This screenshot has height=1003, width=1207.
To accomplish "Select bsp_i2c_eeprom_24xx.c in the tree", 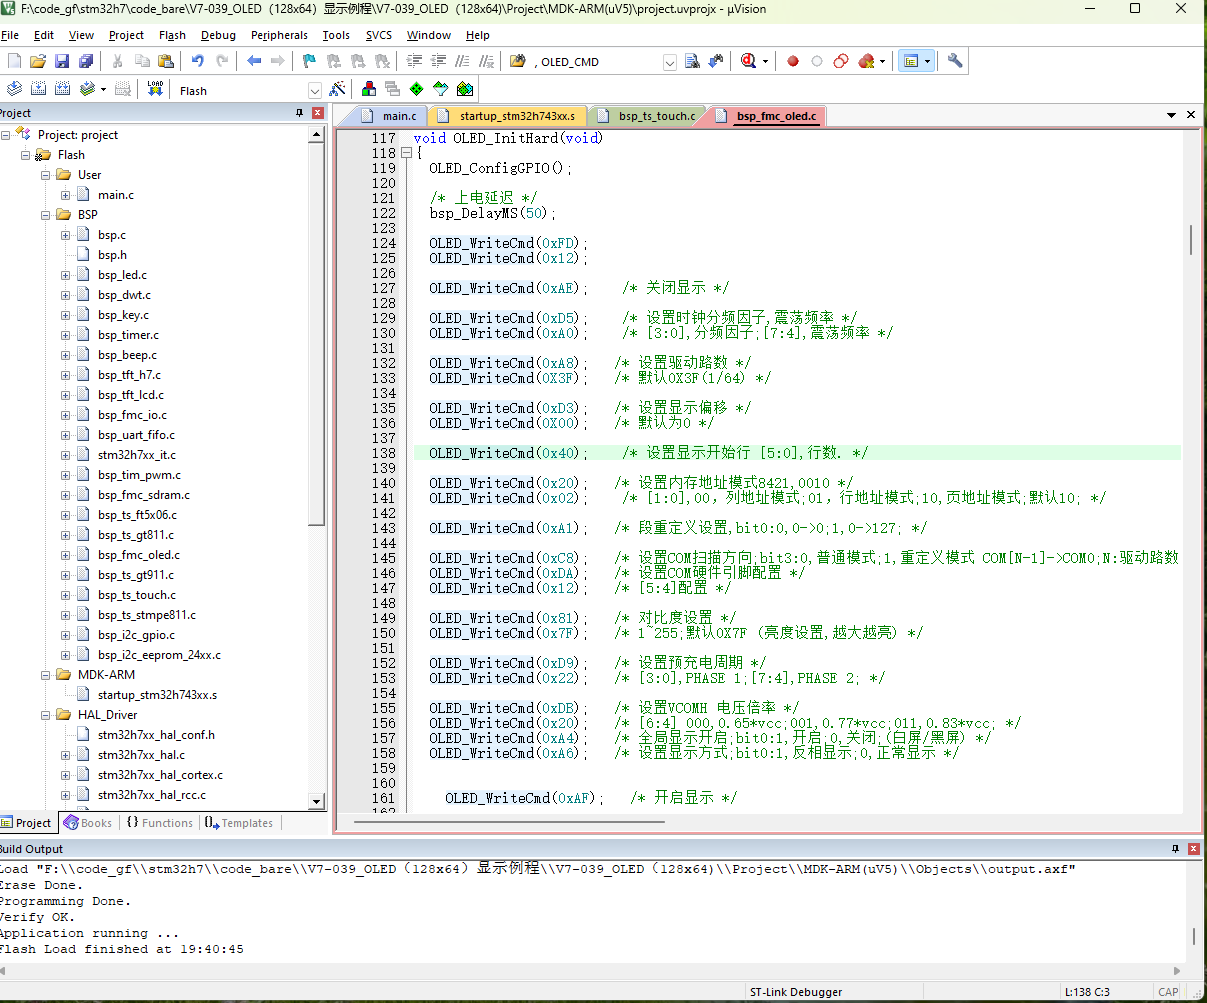I will [159, 655].
